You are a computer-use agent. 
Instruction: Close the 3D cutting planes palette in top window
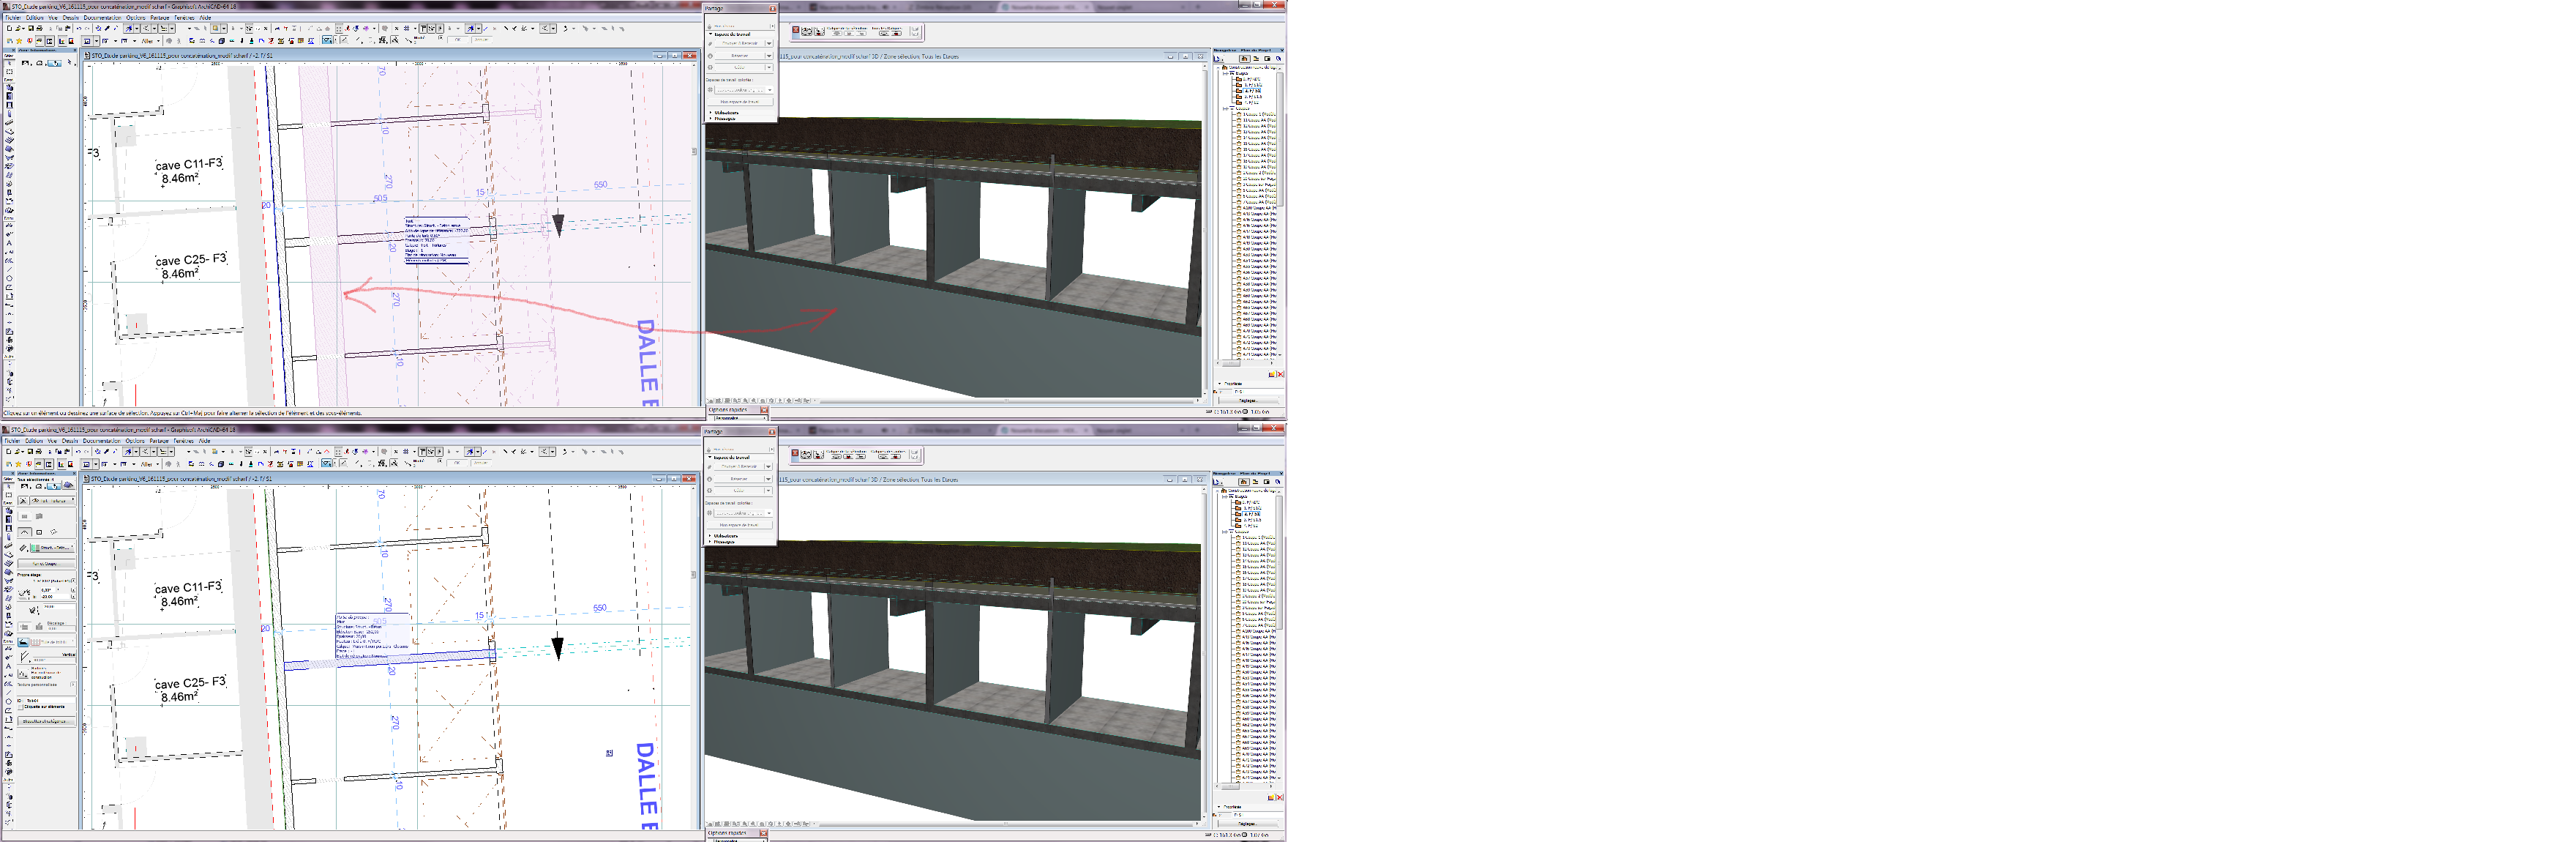click(796, 29)
